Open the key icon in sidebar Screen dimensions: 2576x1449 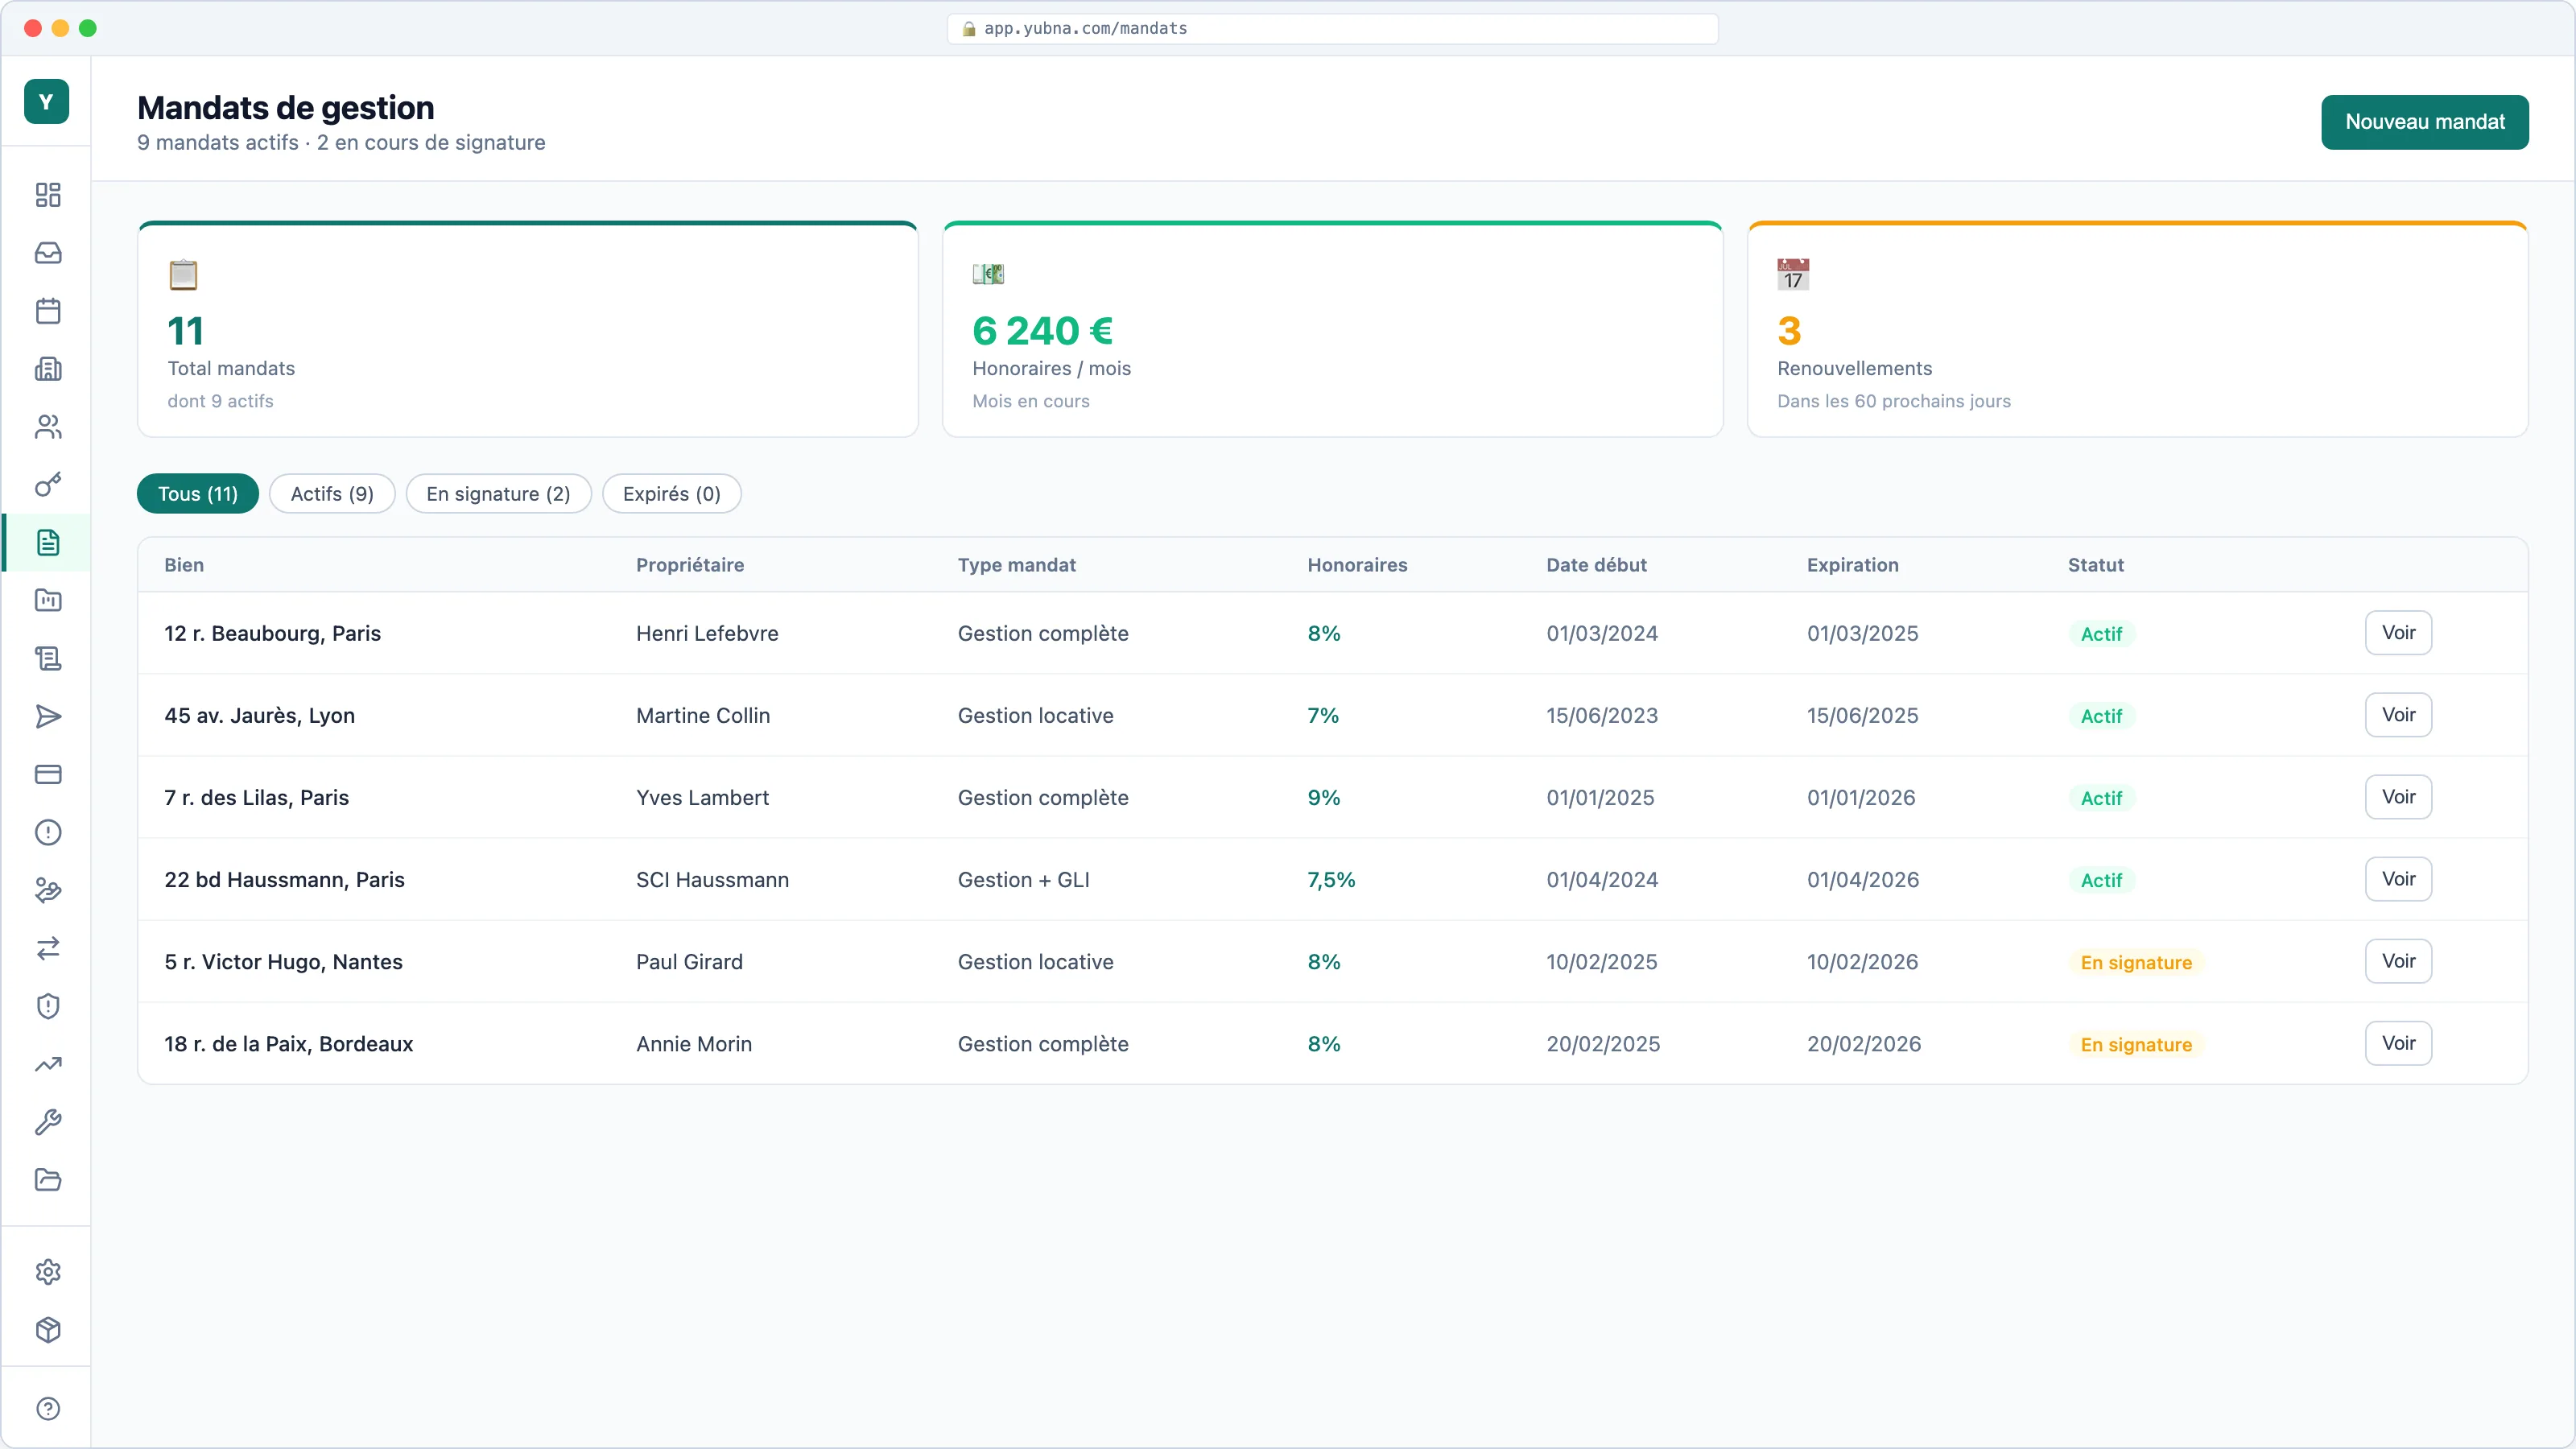pyautogui.click(x=48, y=485)
